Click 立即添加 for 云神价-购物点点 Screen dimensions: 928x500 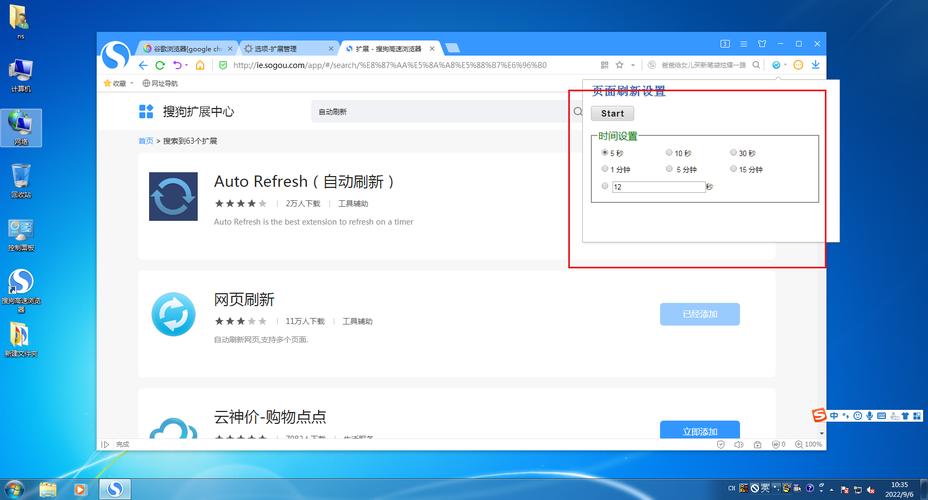click(700, 430)
